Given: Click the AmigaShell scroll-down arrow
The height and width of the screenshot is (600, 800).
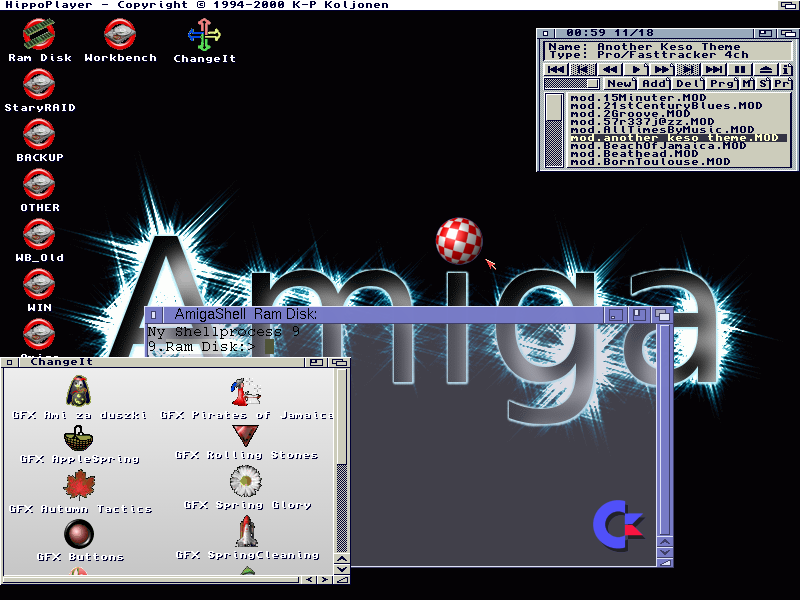Looking at the screenshot, I should click(x=664, y=552).
